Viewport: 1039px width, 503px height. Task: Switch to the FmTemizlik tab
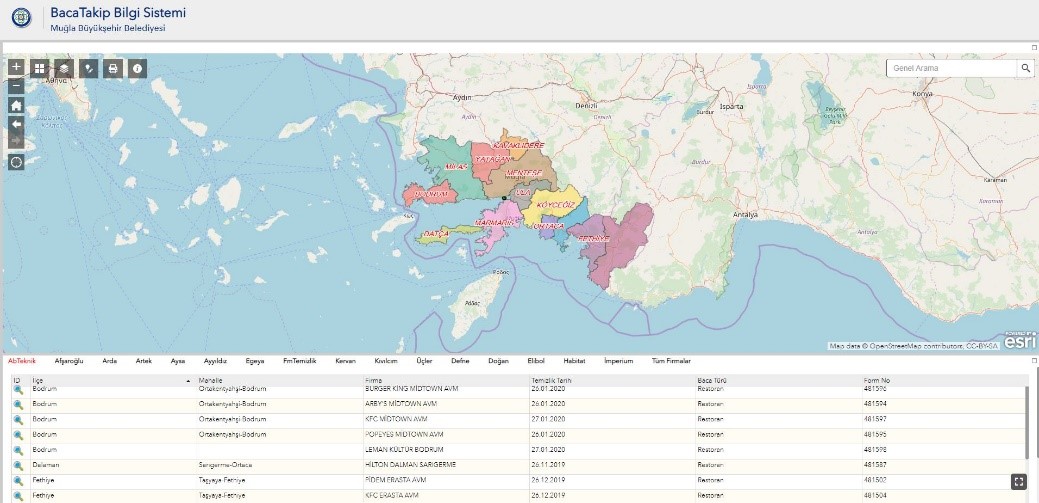tap(300, 361)
